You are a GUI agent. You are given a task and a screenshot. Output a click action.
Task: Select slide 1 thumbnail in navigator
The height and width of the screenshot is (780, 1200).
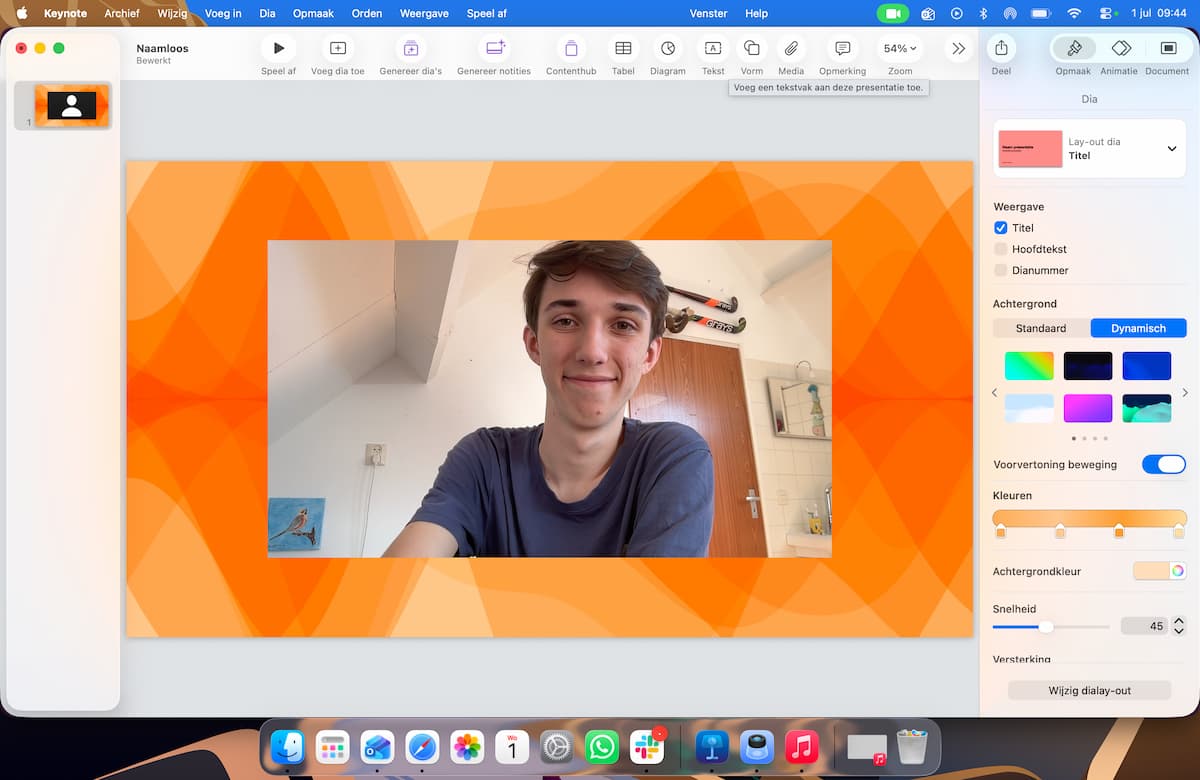71,105
